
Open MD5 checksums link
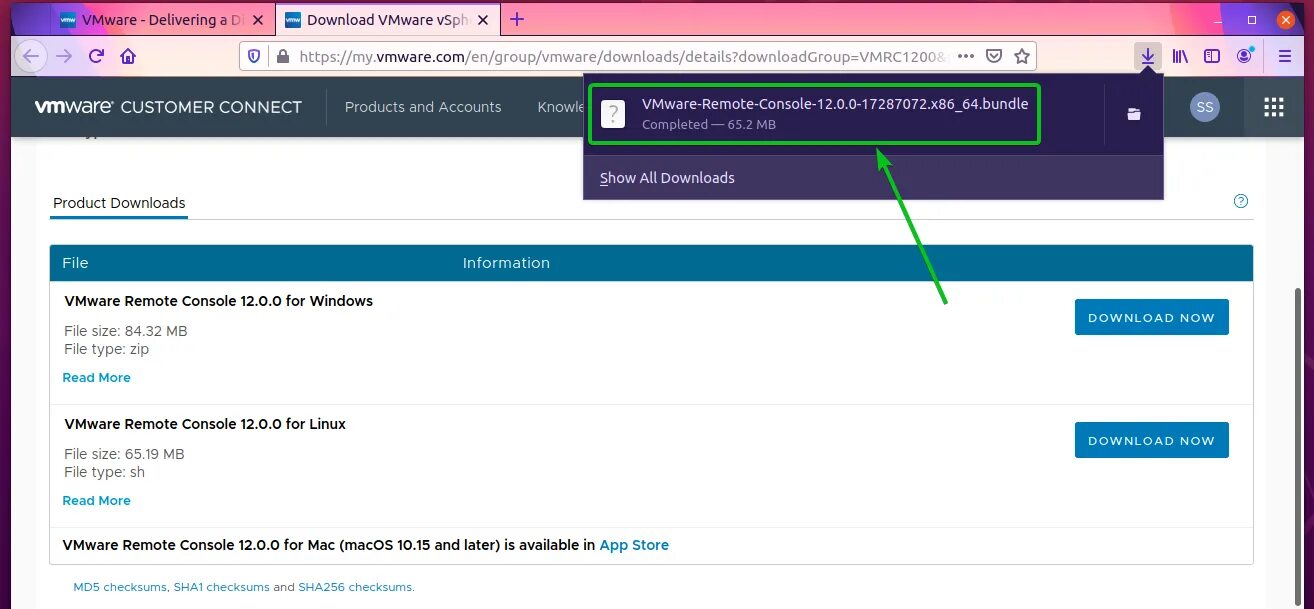pyautogui.click(x=120, y=587)
